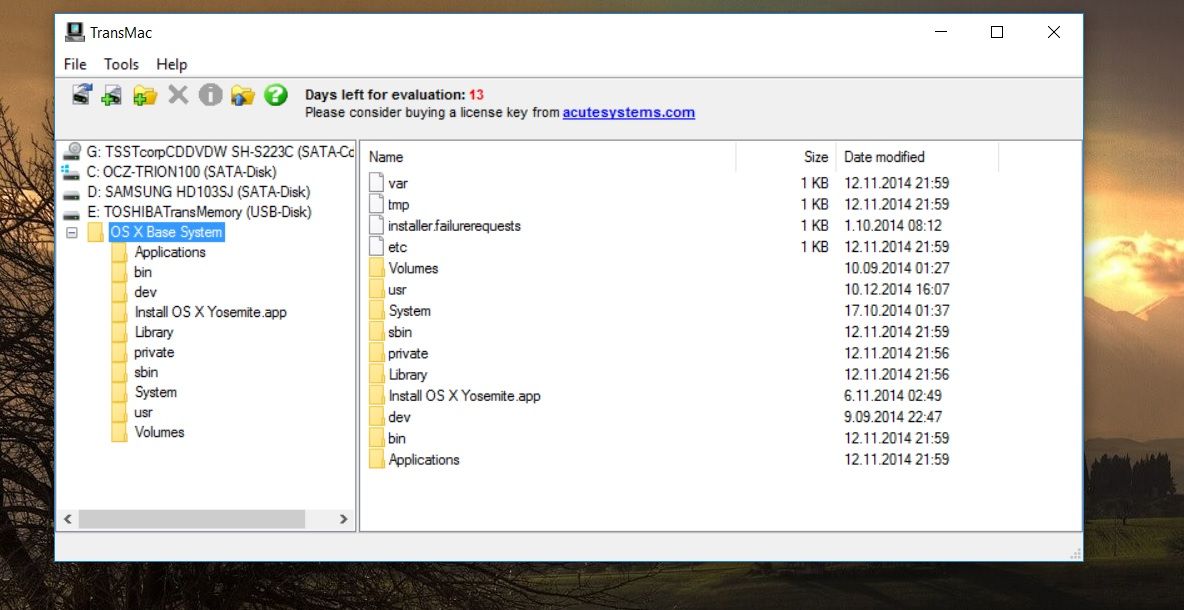Screen dimensions: 1184x610
Task: Click the date 6.11.2014 02:49
Action: [893, 396]
